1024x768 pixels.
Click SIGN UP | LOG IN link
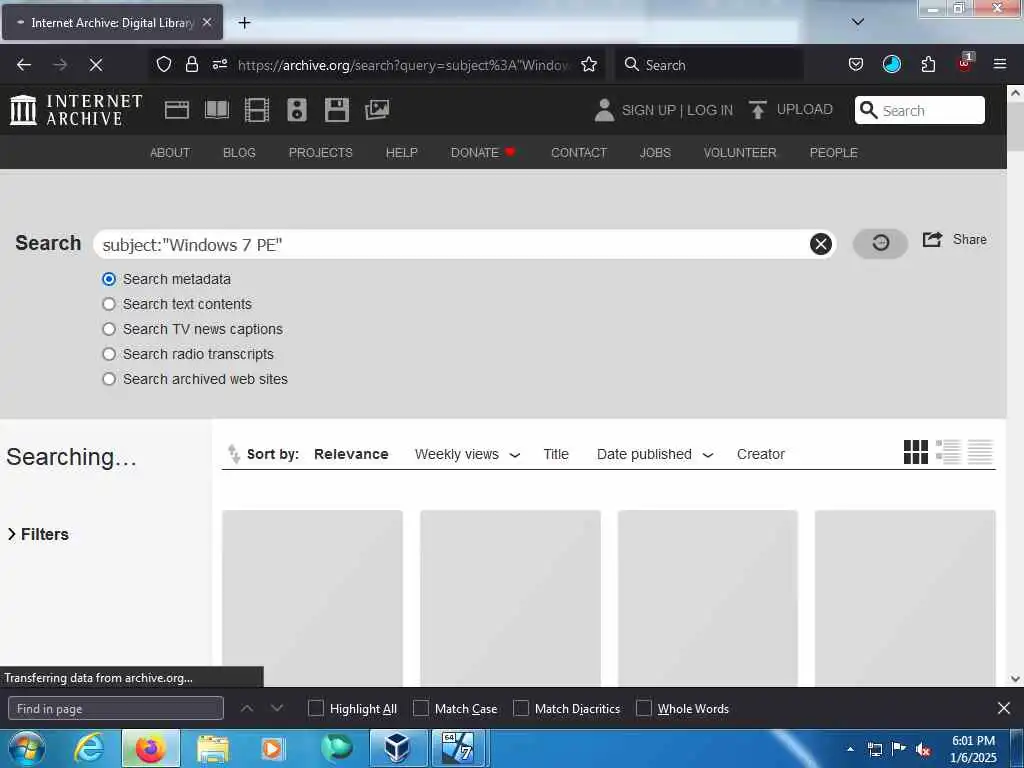(677, 110)
